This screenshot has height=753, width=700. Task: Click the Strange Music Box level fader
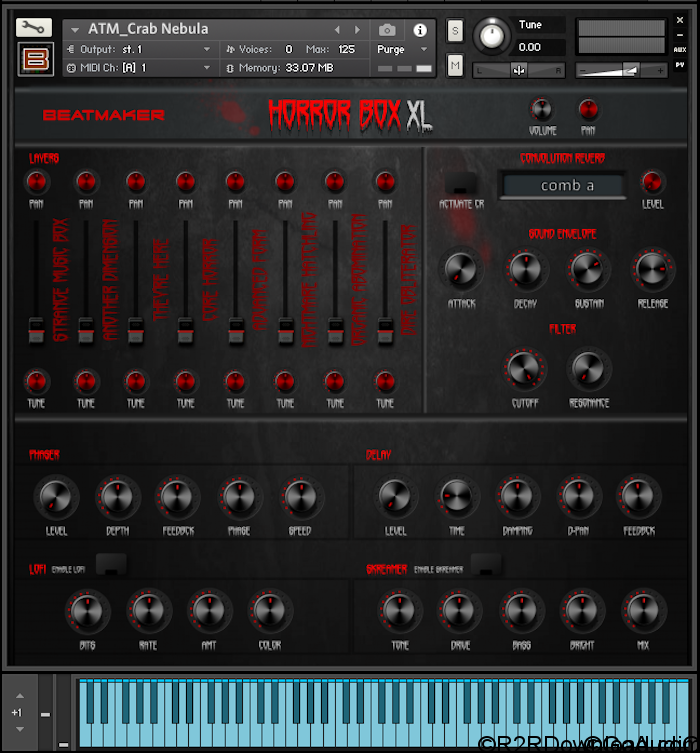pyautogui.click(x=36, y=330)
